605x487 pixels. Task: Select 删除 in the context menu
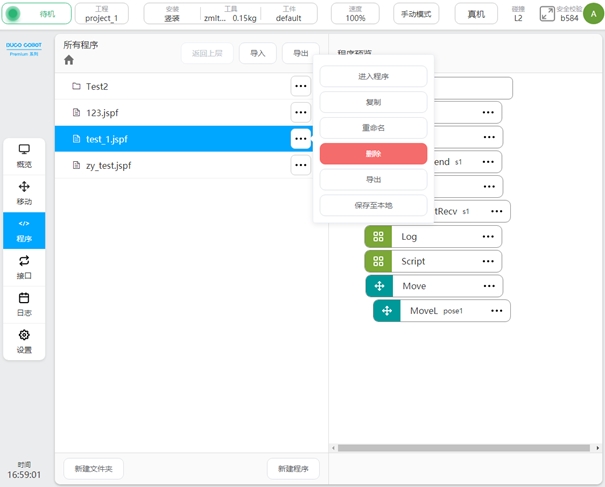[373, 154]
